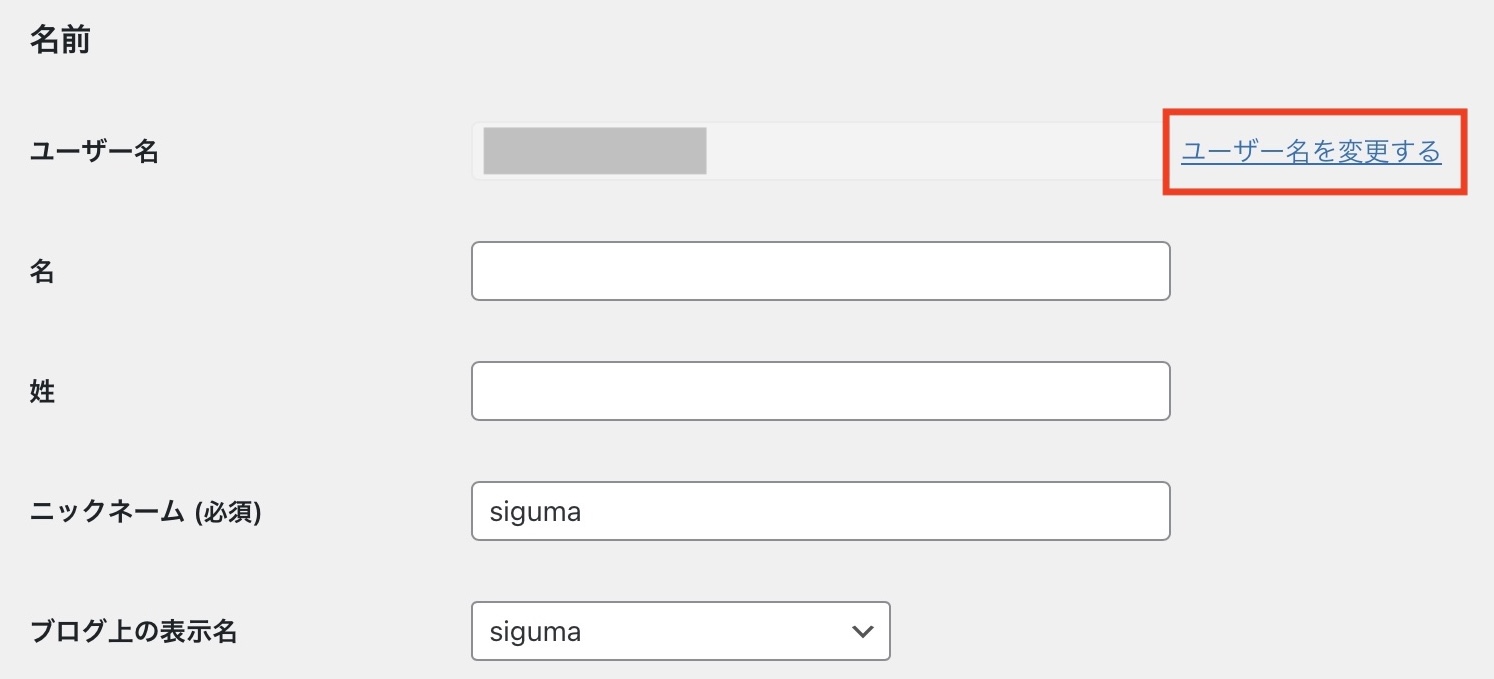This screenshot has height=679, width=1494.
Task: Click the chevron arrow on display name dropdown
Action: coord(860,631)
